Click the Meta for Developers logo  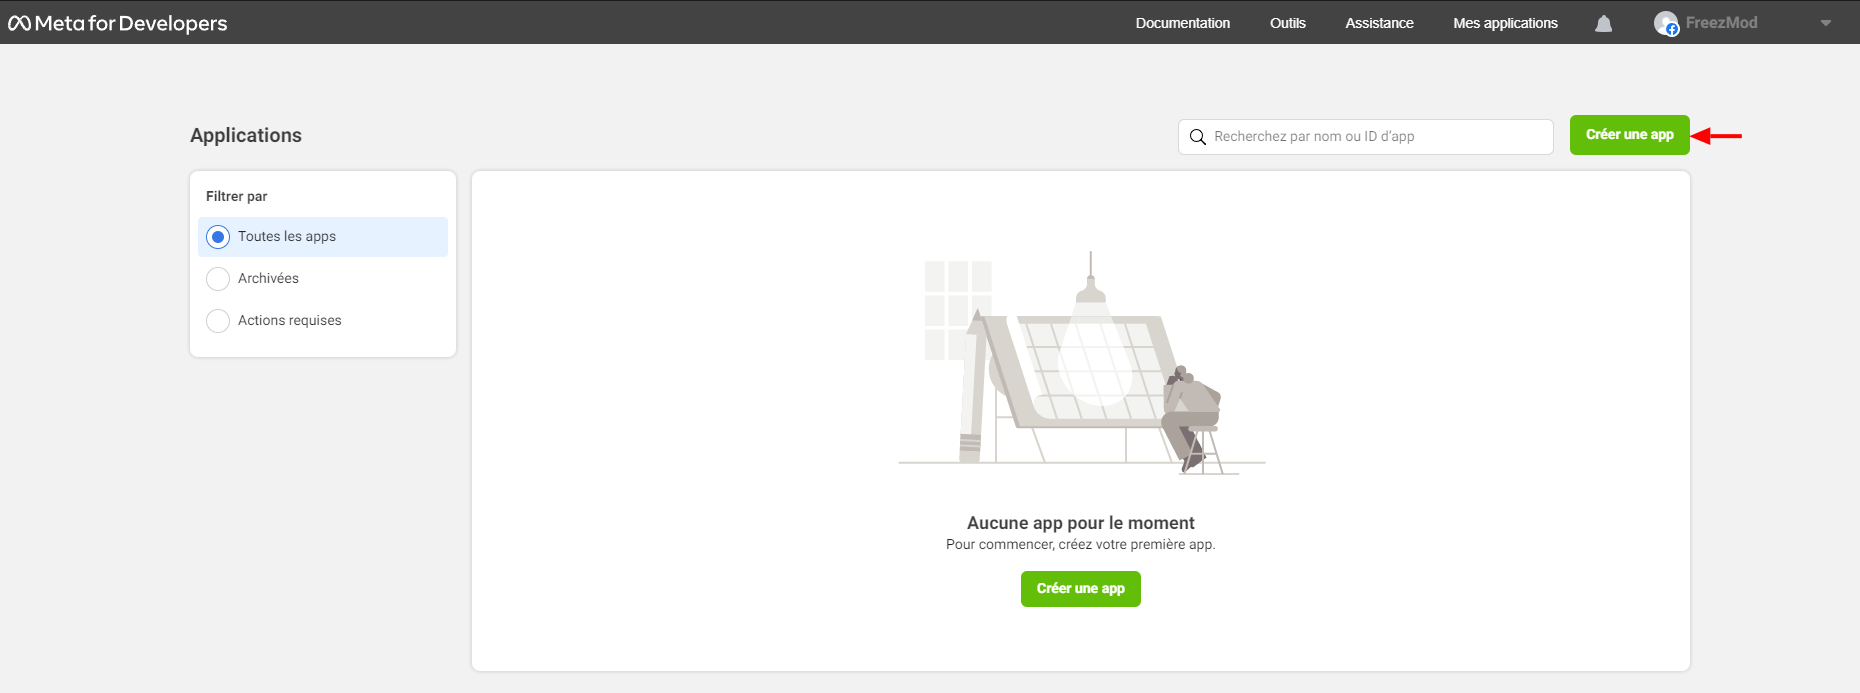[x=118, y=23]
